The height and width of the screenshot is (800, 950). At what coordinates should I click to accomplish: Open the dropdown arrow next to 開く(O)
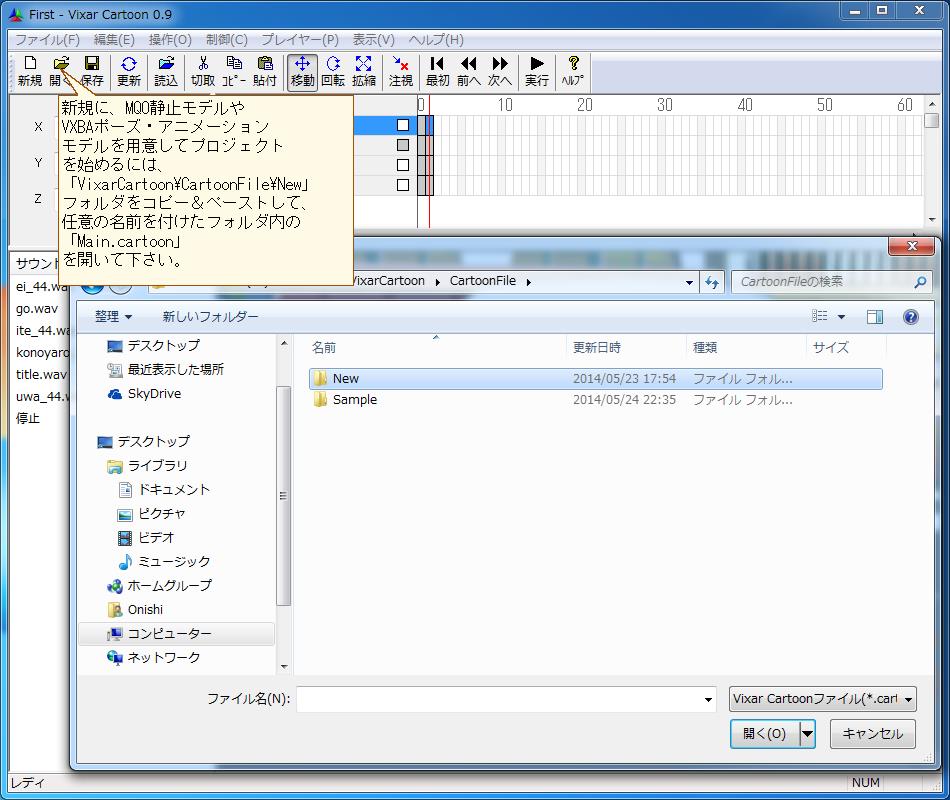[806, 733]
